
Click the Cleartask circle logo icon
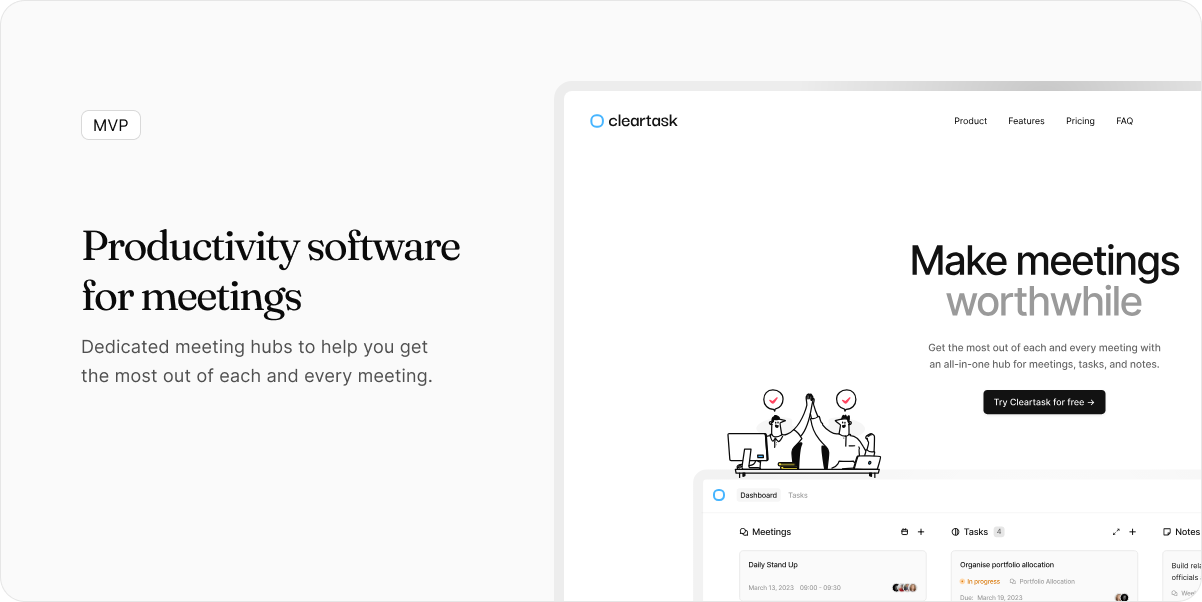pyautogui.click(x=597, y=121)
